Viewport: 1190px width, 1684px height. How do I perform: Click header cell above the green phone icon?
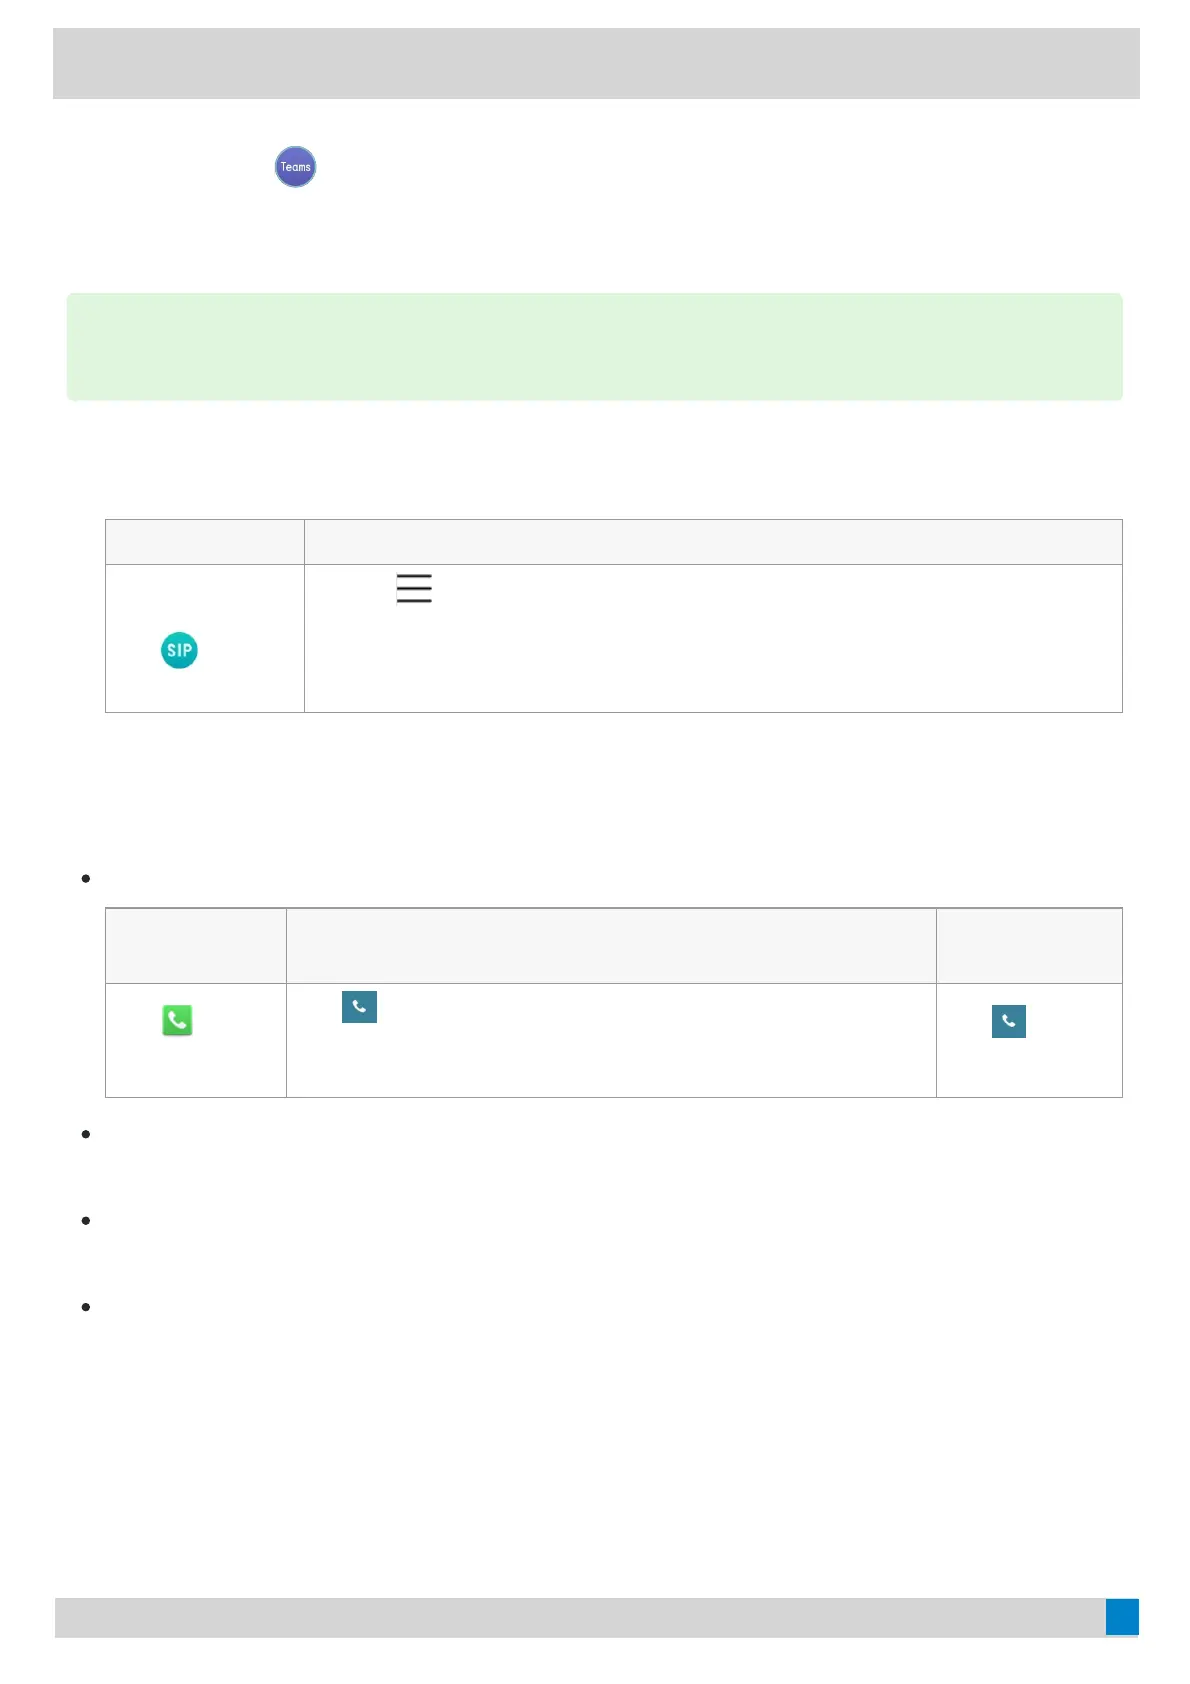[196, 946]
